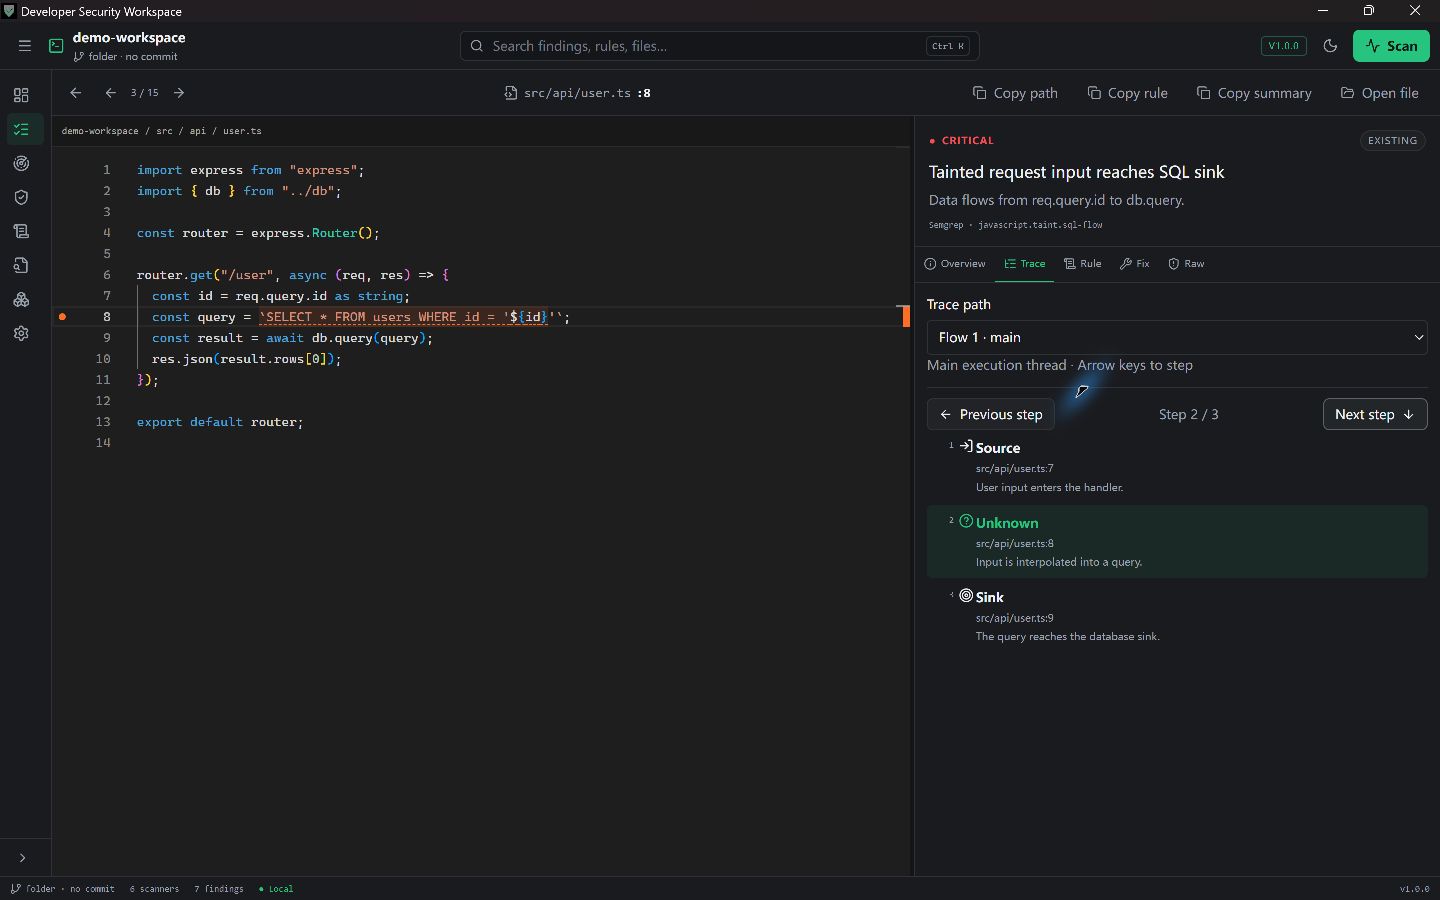This screenshot has width=1440, height=900.
Task: Click the orange marker in editor scrollbar
Action: (x=906, y=316)
